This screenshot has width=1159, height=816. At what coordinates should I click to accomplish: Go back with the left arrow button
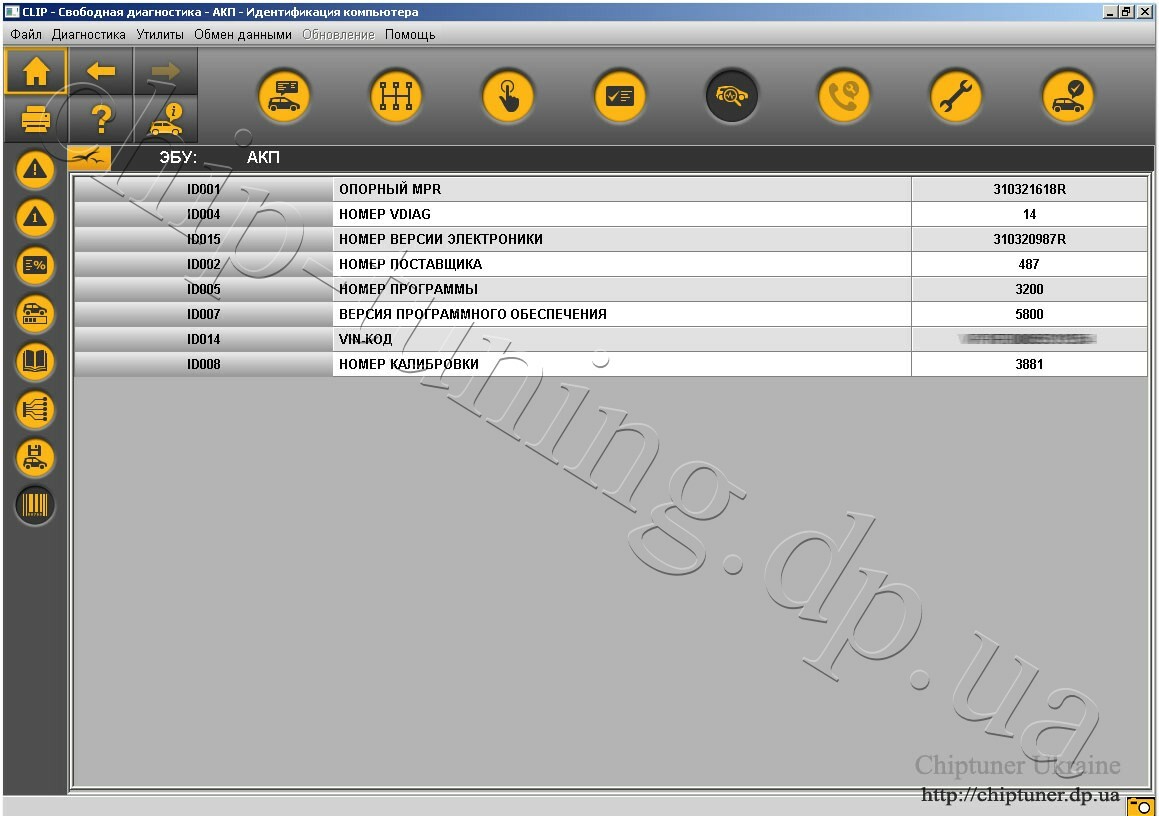coord(101,71)
